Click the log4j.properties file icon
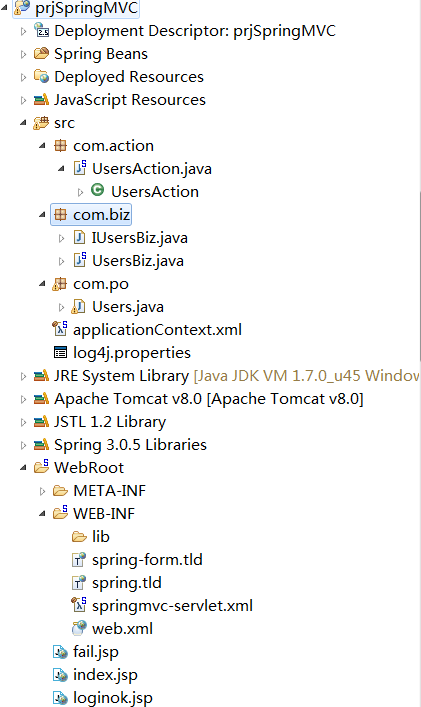Viewport: 421px width, 707px height. [x=60, y=353]
